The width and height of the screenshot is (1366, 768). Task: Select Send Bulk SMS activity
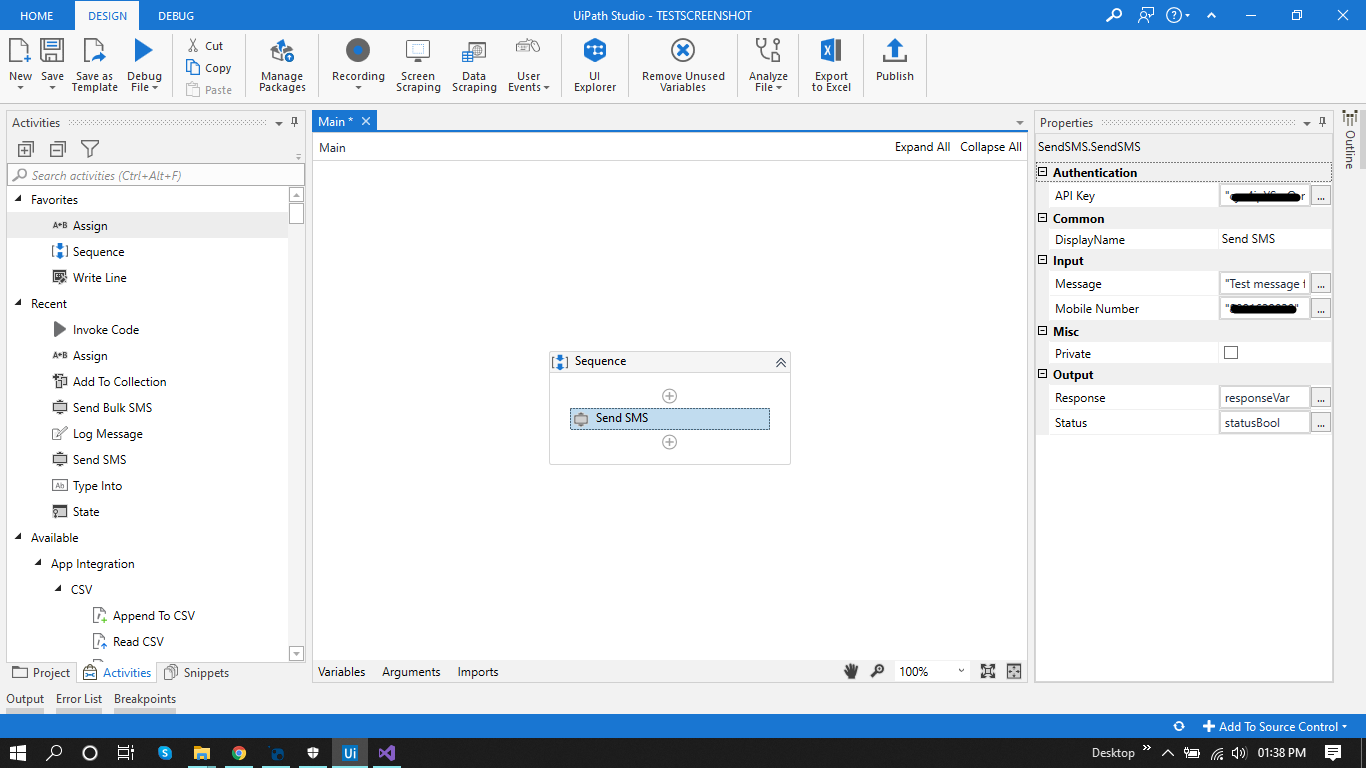pos(102,408)
